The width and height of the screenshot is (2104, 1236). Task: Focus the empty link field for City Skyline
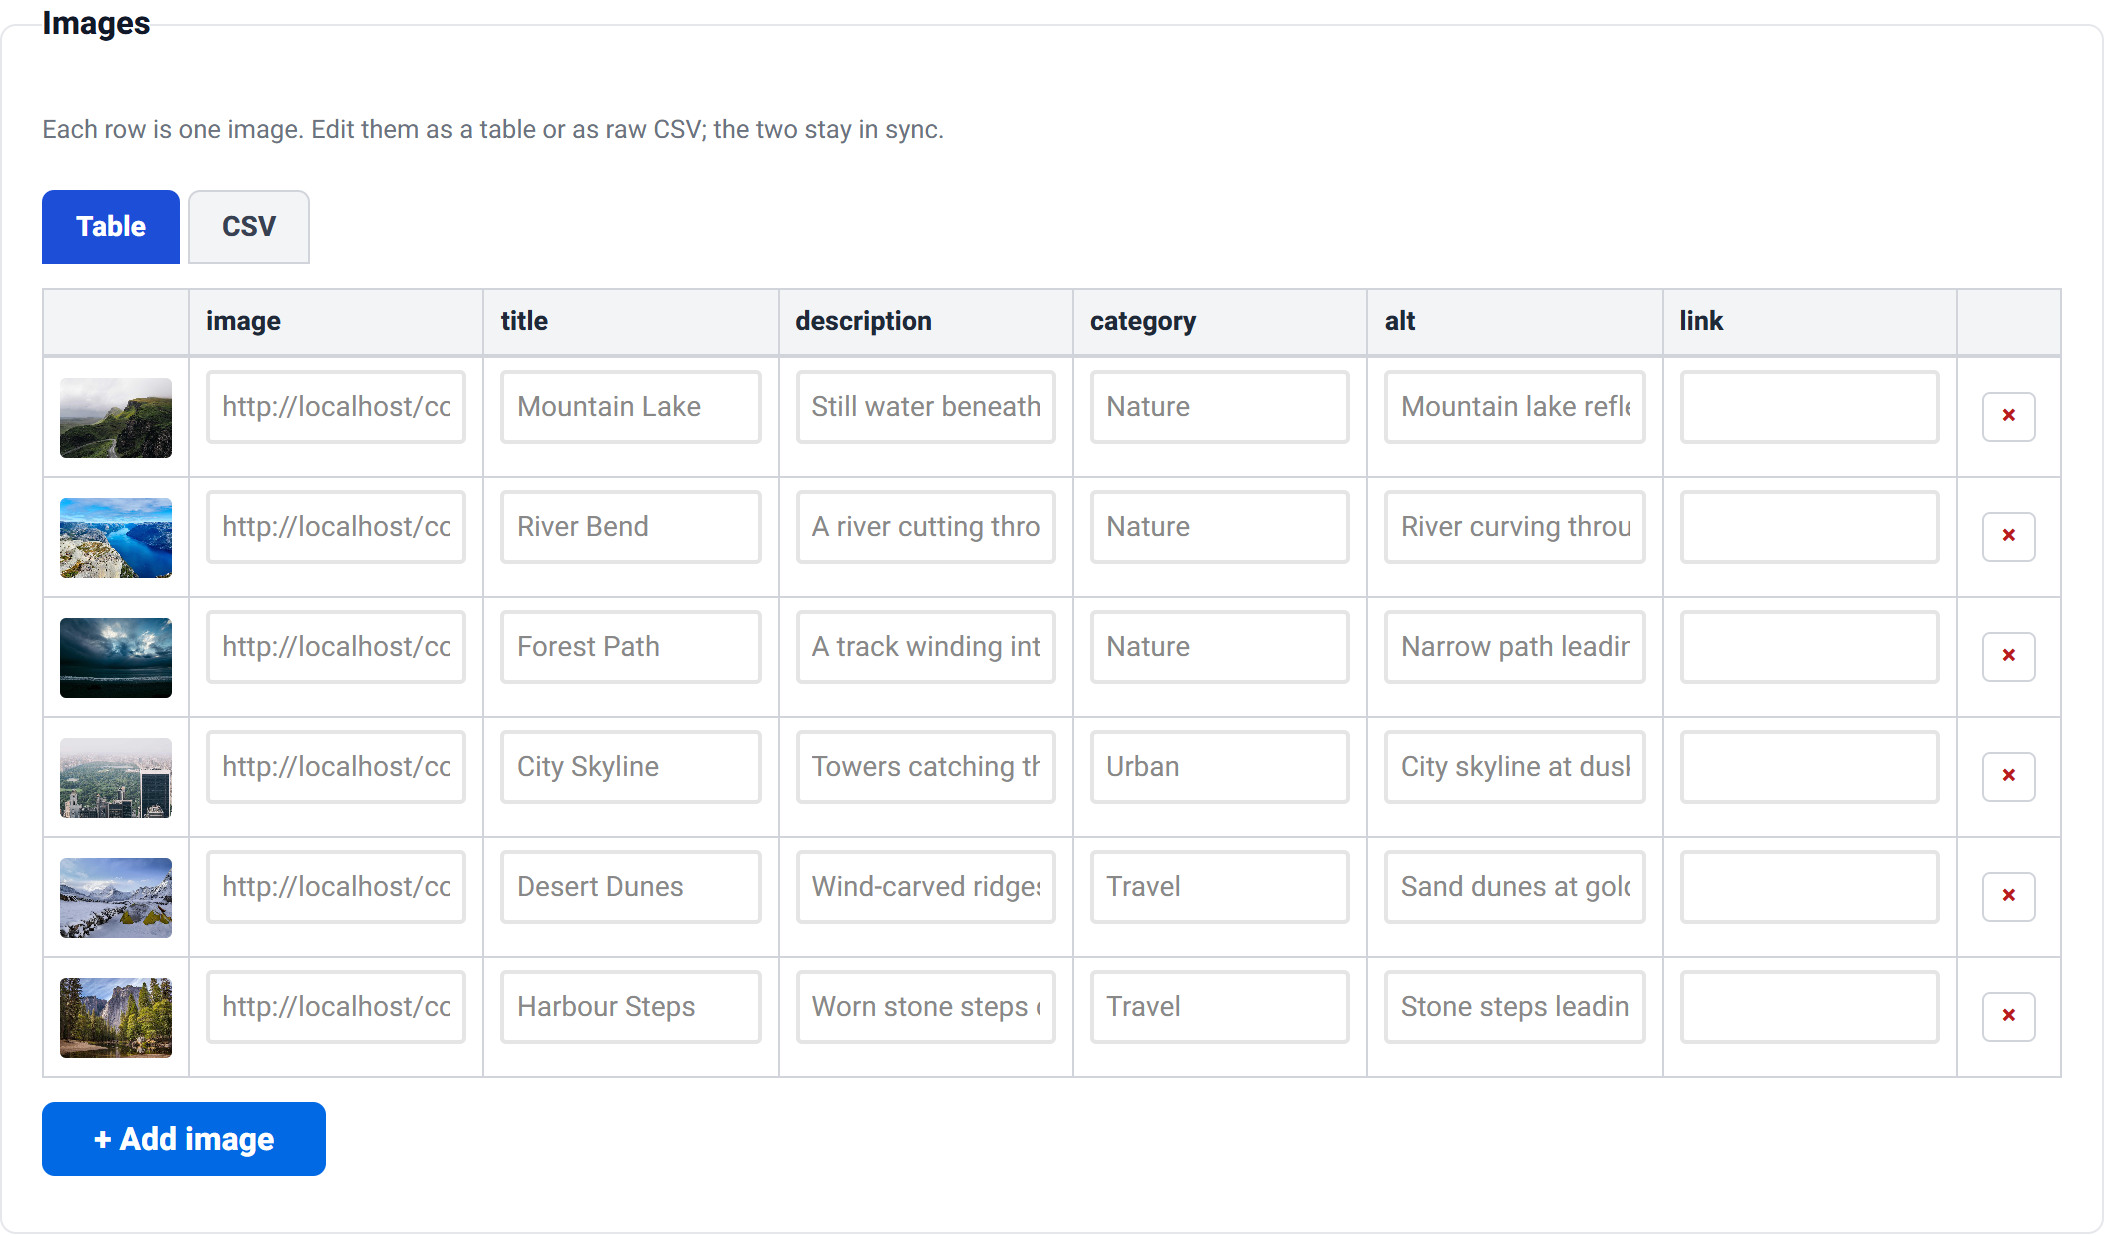[x=1810, y=767]
